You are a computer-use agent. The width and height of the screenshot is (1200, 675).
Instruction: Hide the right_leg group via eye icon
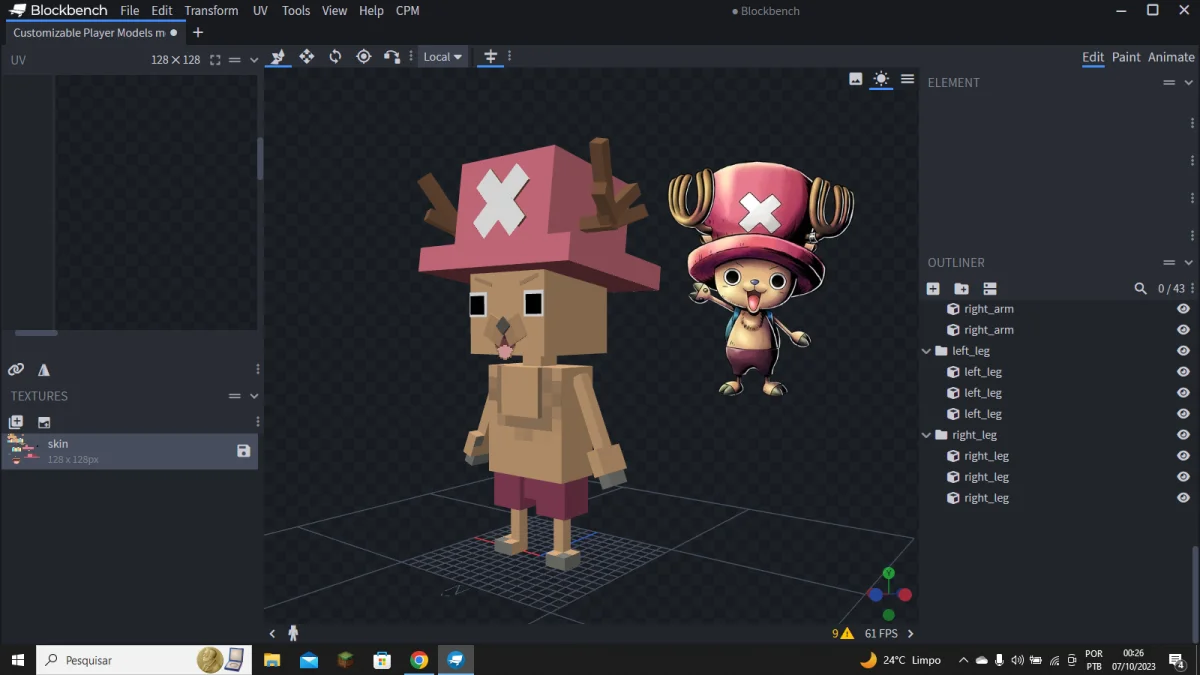[1183, 435]
